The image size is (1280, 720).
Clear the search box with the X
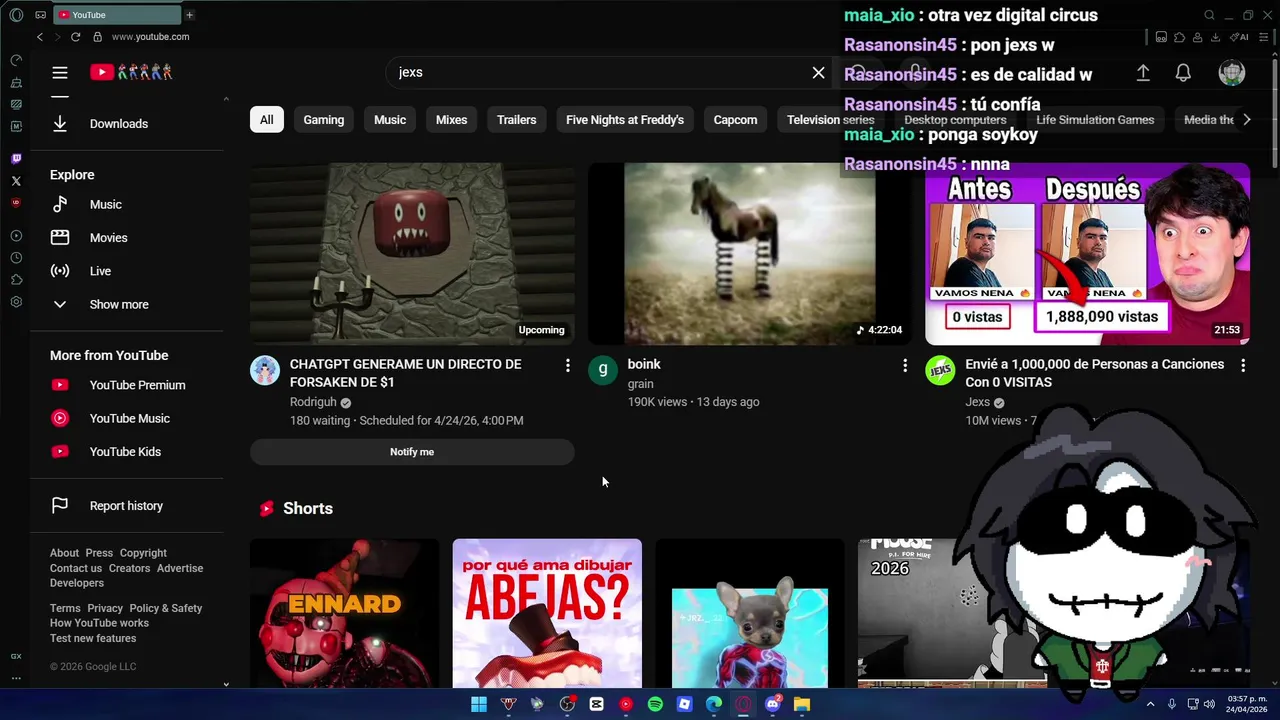coord(818,72)
